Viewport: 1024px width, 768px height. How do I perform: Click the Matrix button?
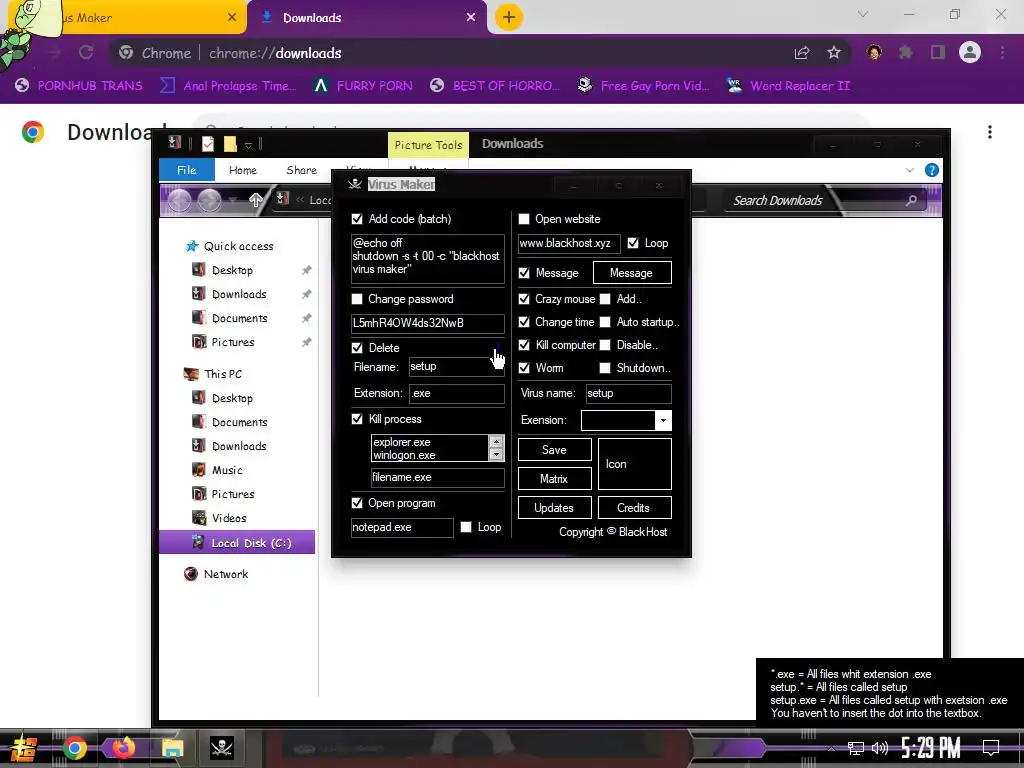[x=554, y=479]
